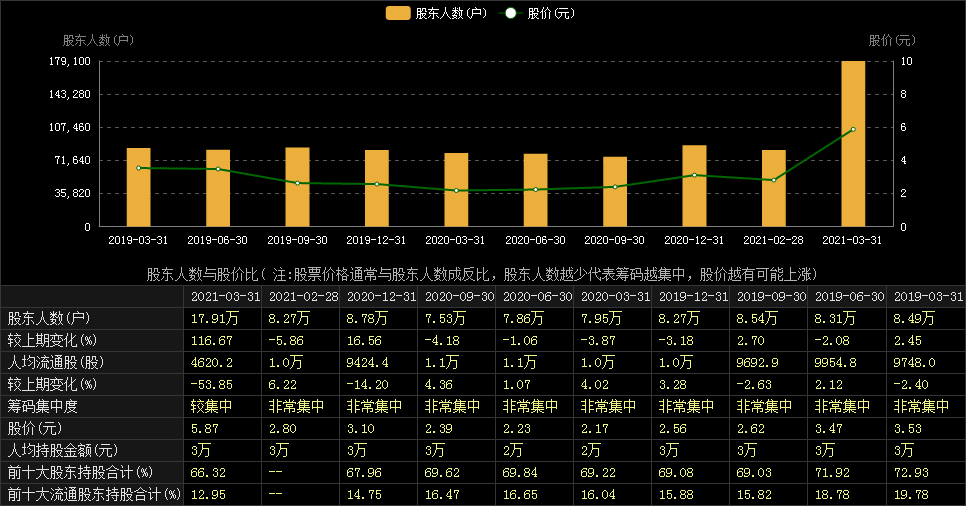Viewport: 966px width, 506px height.
Task: Select the 2019-03-31 bar in chart
Action: 139,187
